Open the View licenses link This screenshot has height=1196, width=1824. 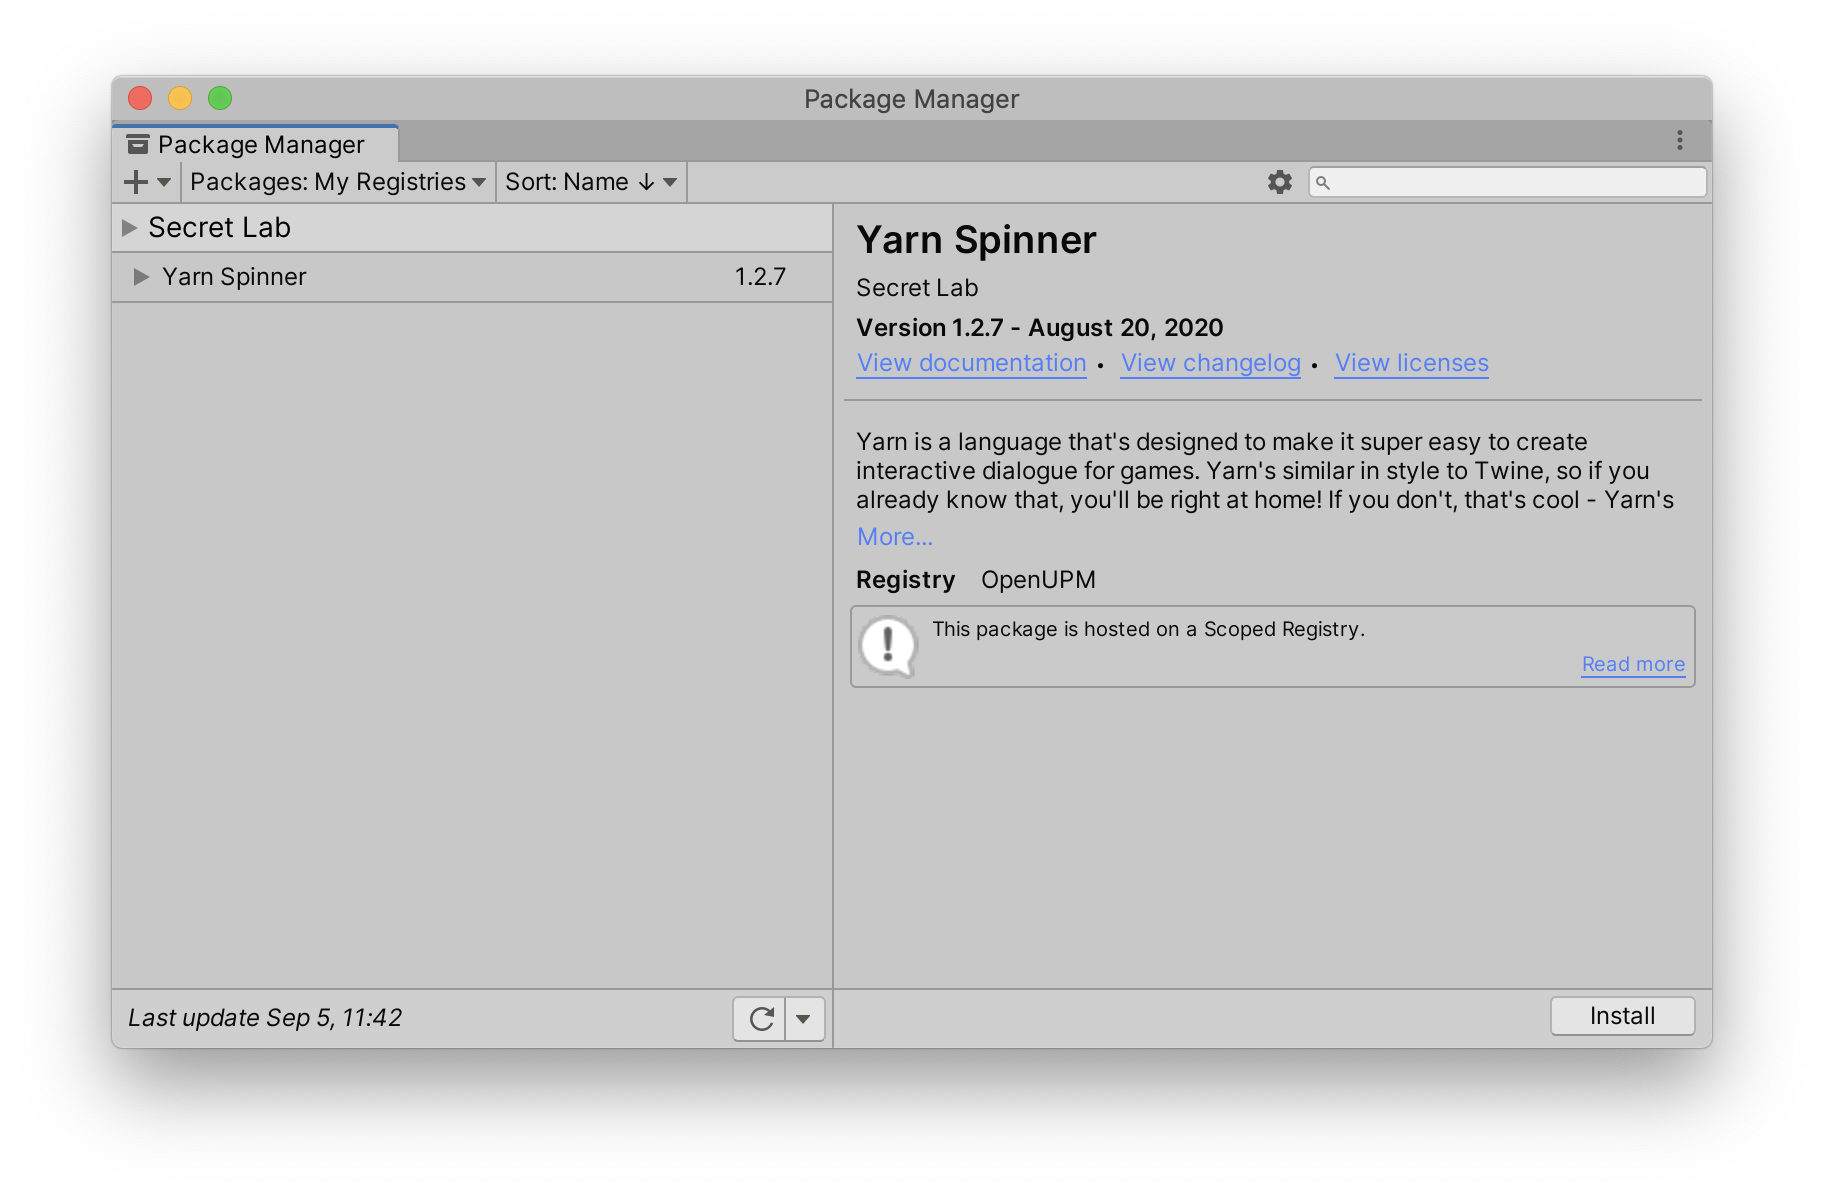click(x=1411, y=363)
